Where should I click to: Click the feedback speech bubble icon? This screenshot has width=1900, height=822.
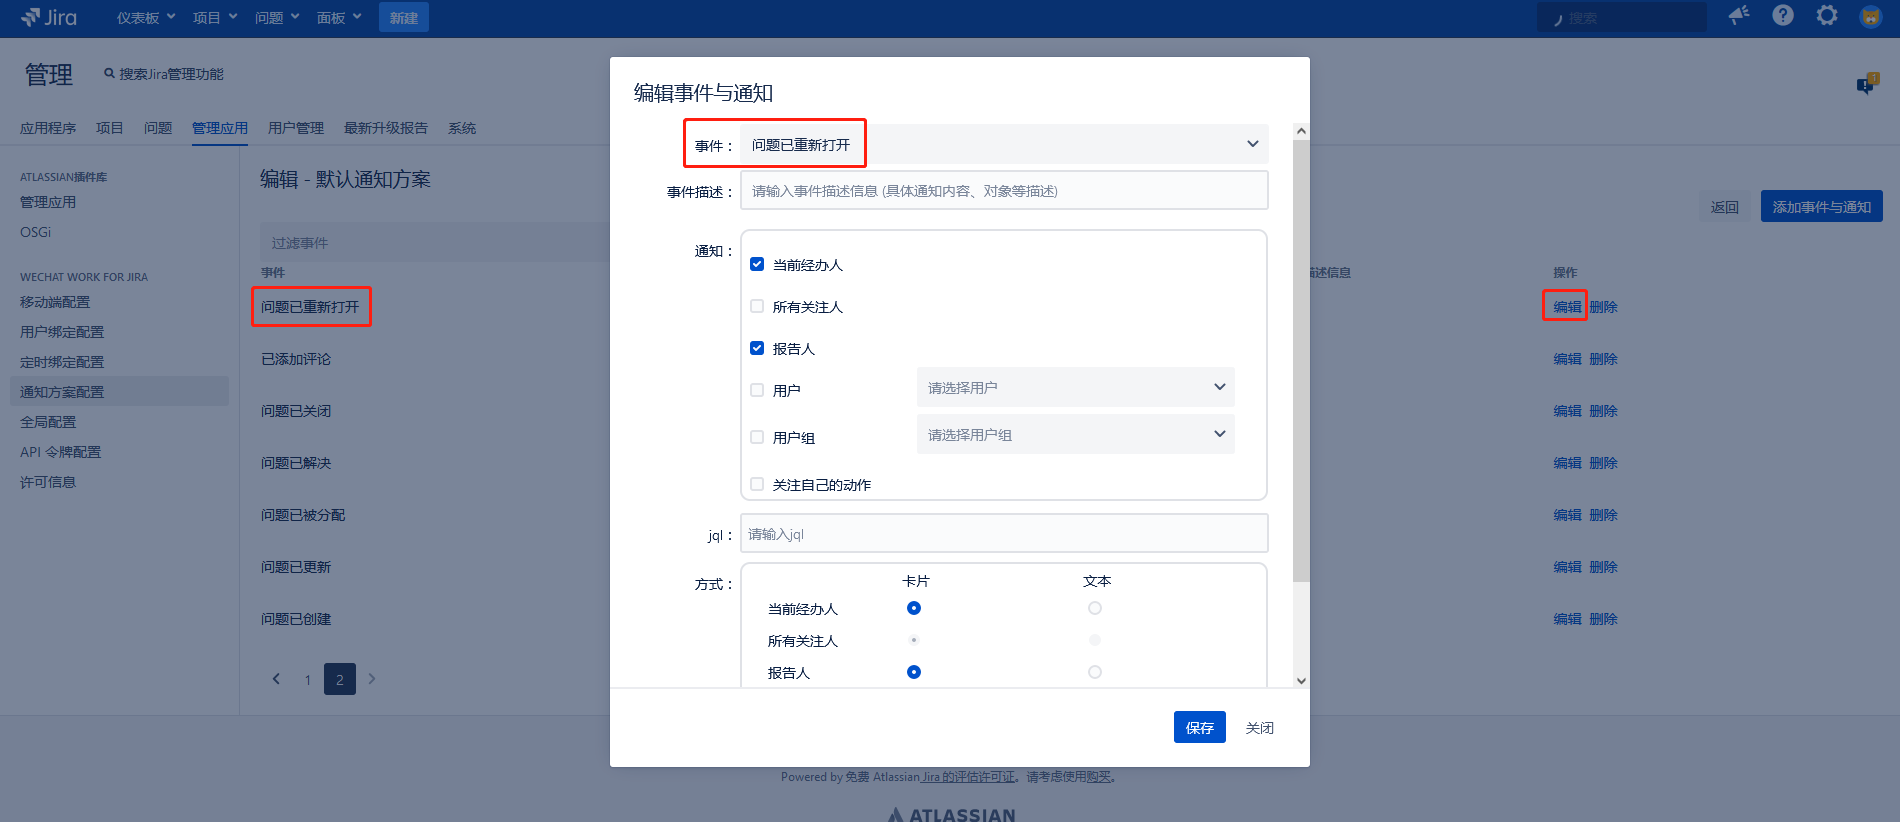1866,84
